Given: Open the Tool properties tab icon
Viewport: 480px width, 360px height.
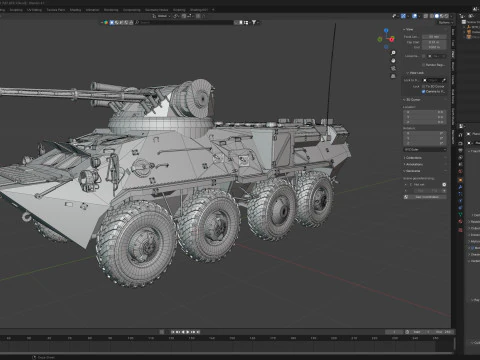Looking at the screenshot, I should point(461,135).
